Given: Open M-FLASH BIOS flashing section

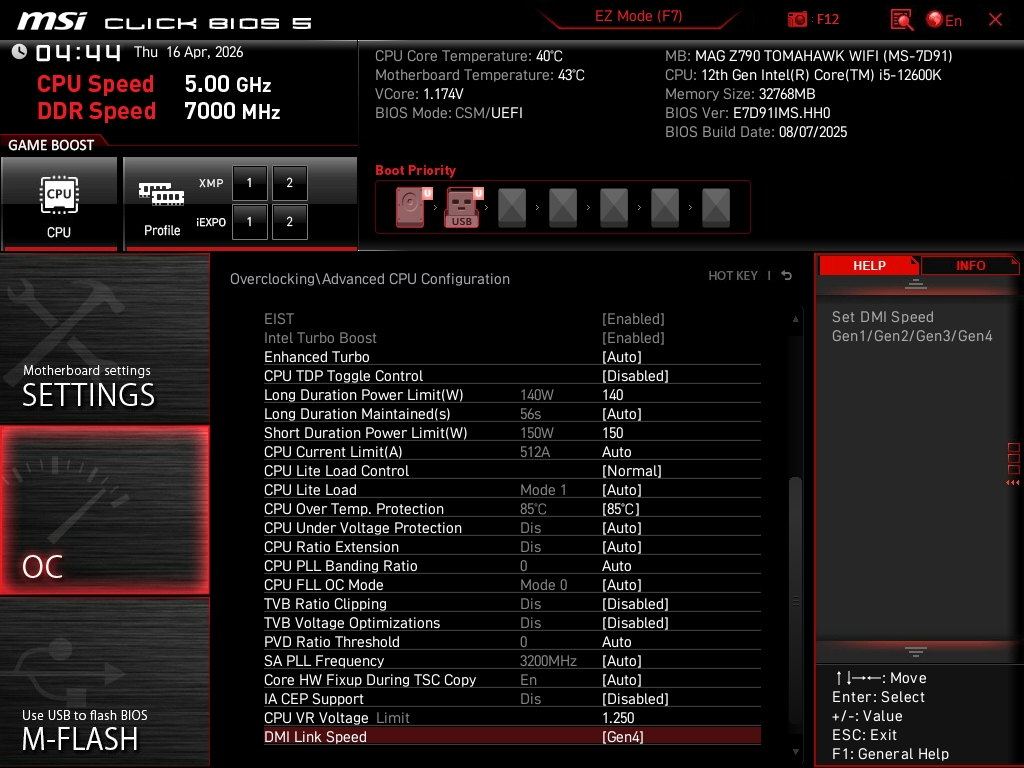Looking at the screenshot, I should tap(104, 682).
